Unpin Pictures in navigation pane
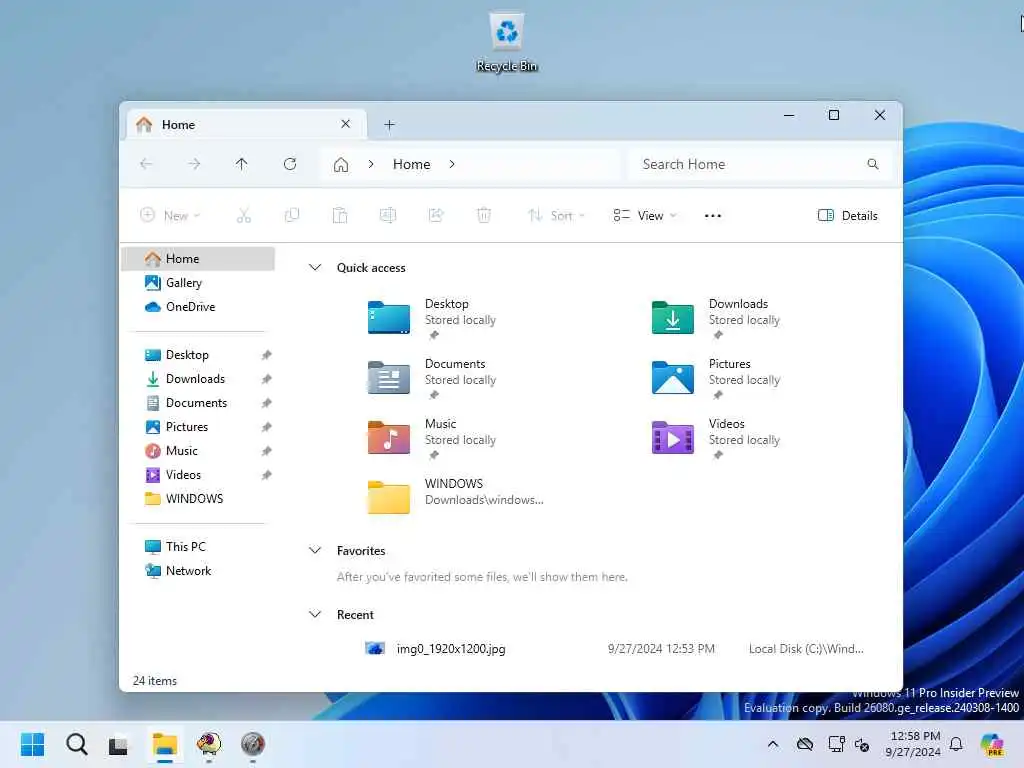The height and width of the screenshot is (768, 1024). [x=266, y=427]
